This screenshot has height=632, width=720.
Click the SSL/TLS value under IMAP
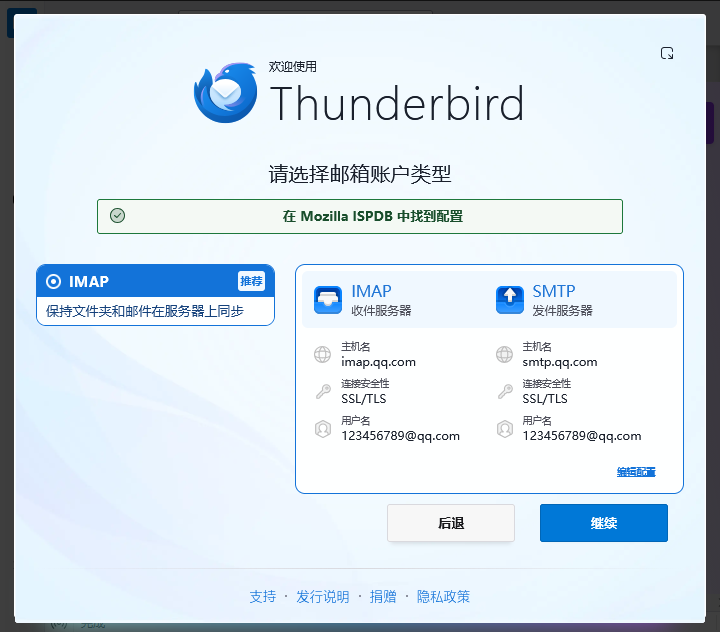pos(364,399)
